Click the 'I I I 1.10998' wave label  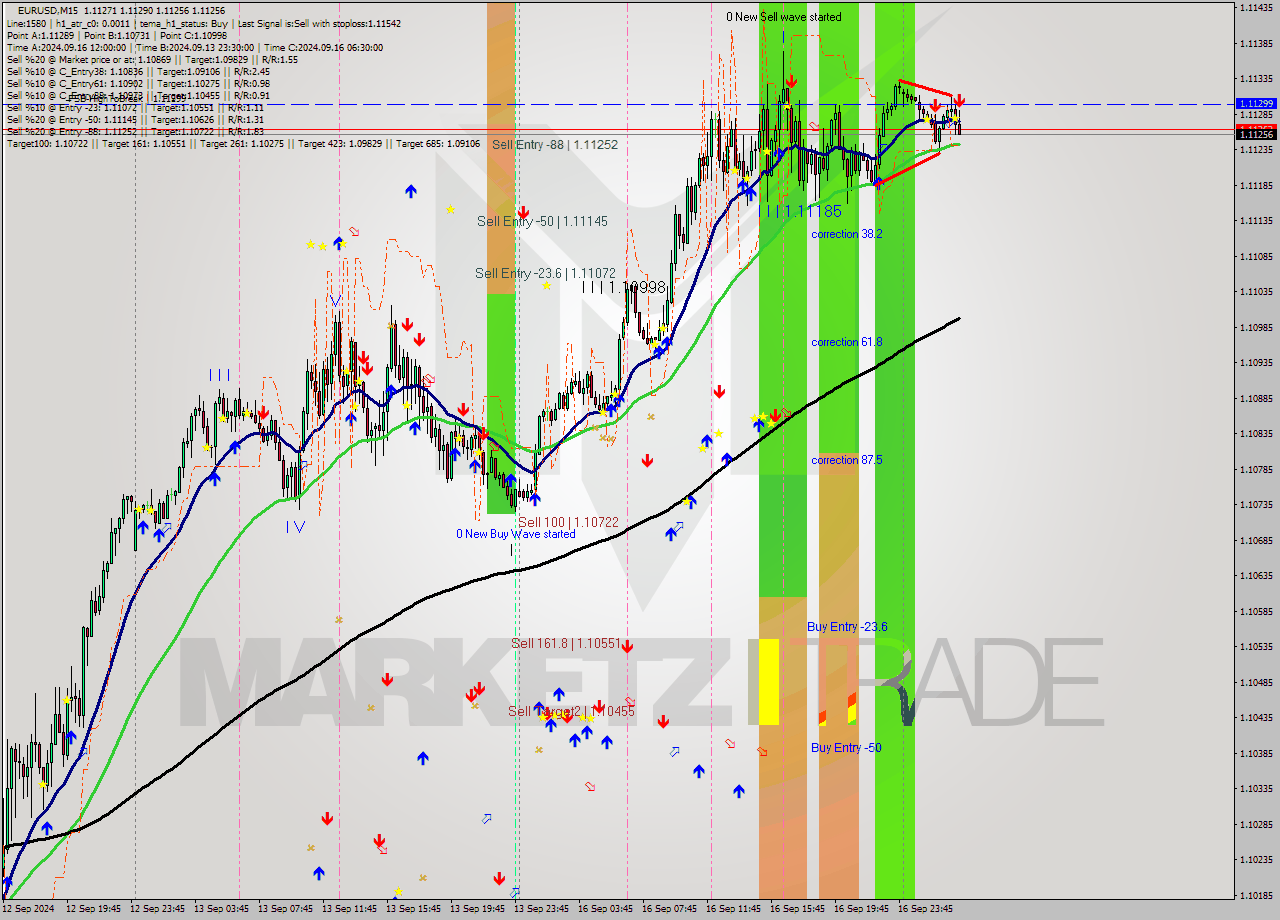click(624, 287)
